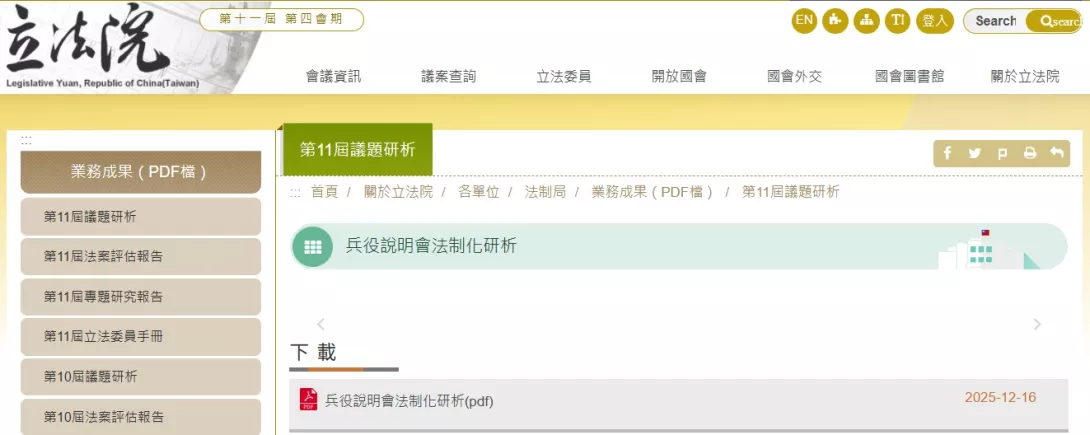Viewport: 1090px width, 435px height.
Task: Print the page using printer icon
Action: pyautogui.click(x=1029, y=153)
